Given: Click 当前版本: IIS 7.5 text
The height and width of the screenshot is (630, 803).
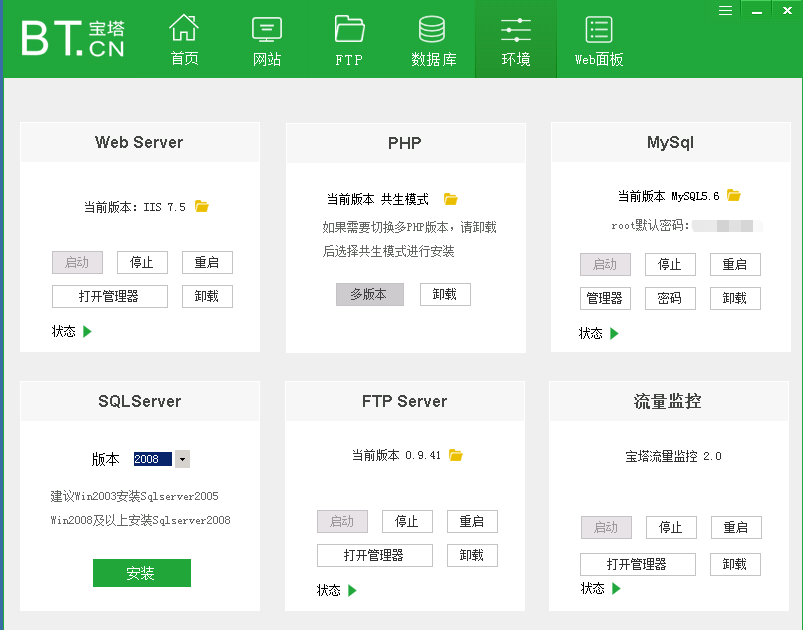Looking at the screenshot, I should coord(135,207).
